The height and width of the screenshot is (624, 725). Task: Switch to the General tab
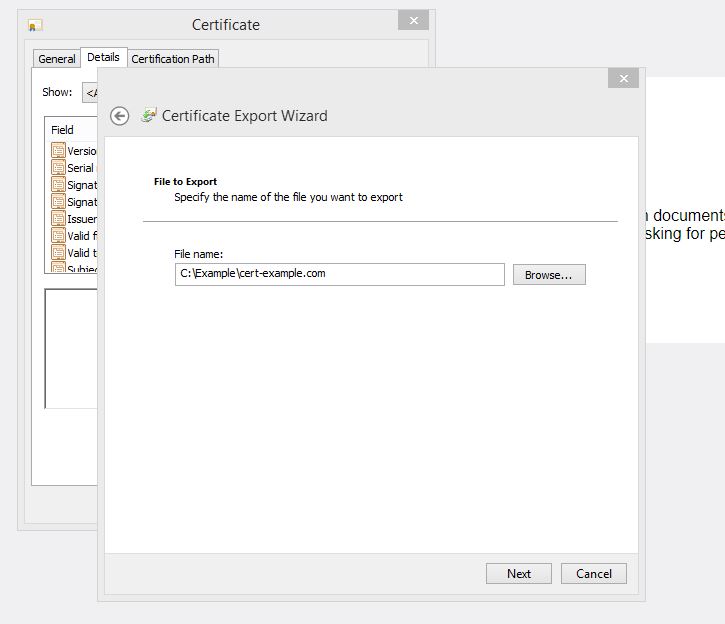pos(57,59)
